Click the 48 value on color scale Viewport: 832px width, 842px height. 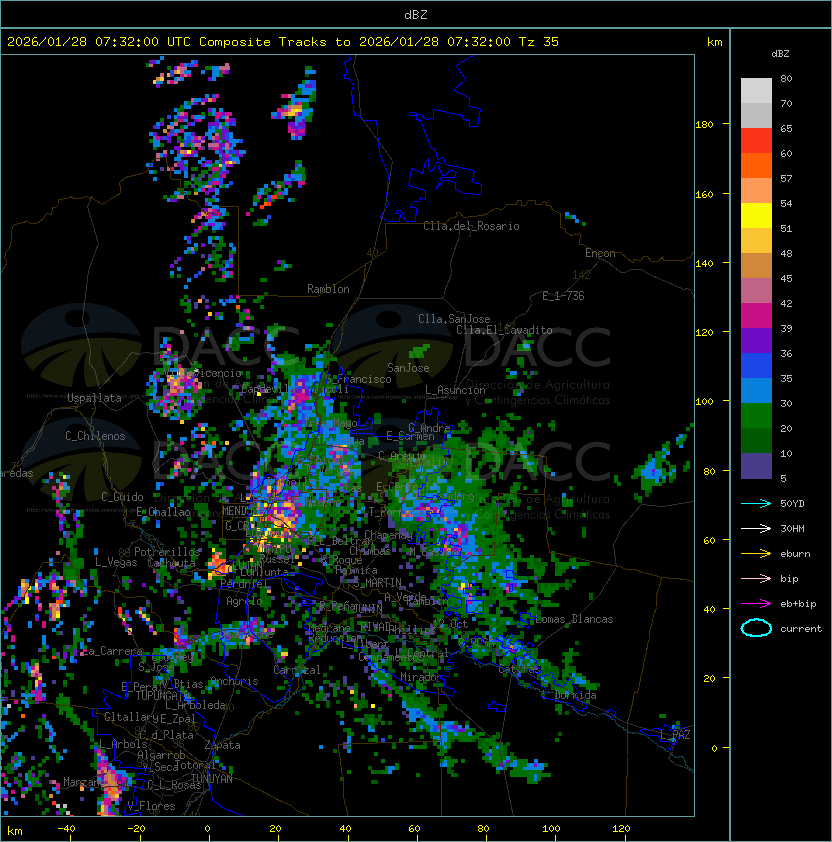[x=786, y=253]
